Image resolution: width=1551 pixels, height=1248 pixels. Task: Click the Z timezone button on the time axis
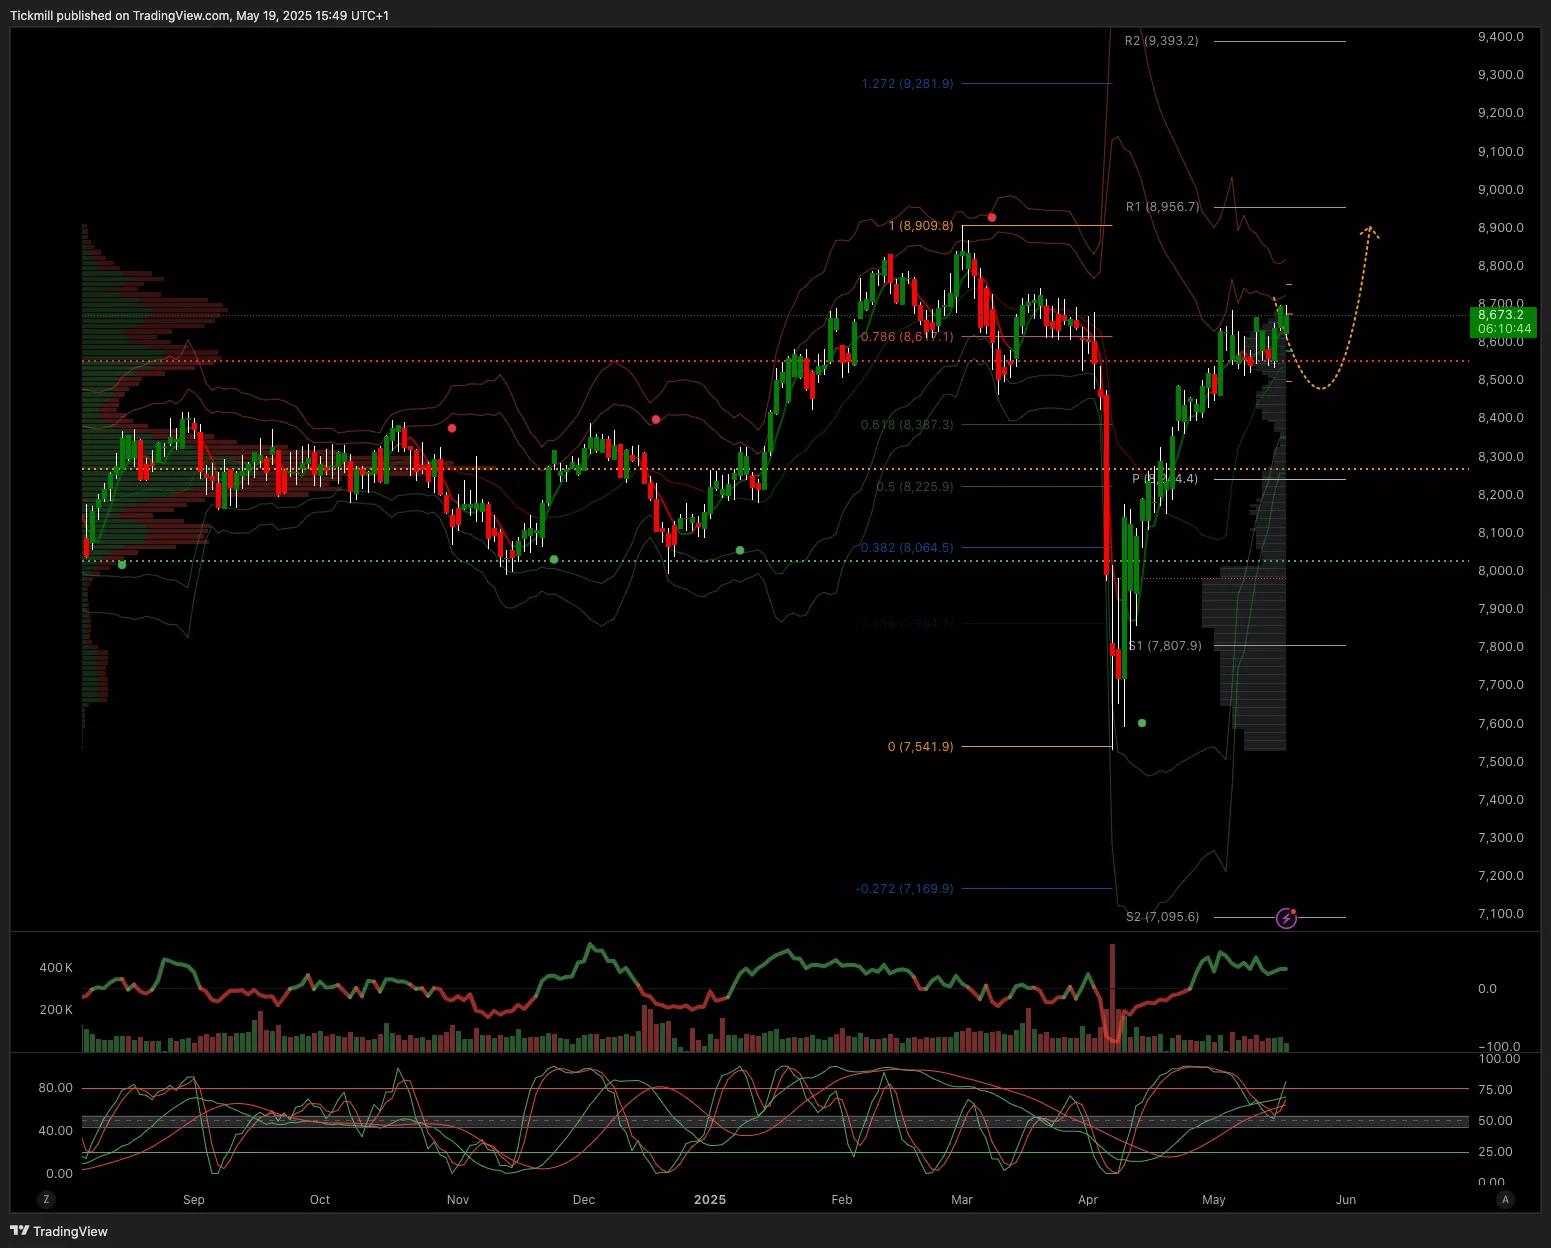46,1199
